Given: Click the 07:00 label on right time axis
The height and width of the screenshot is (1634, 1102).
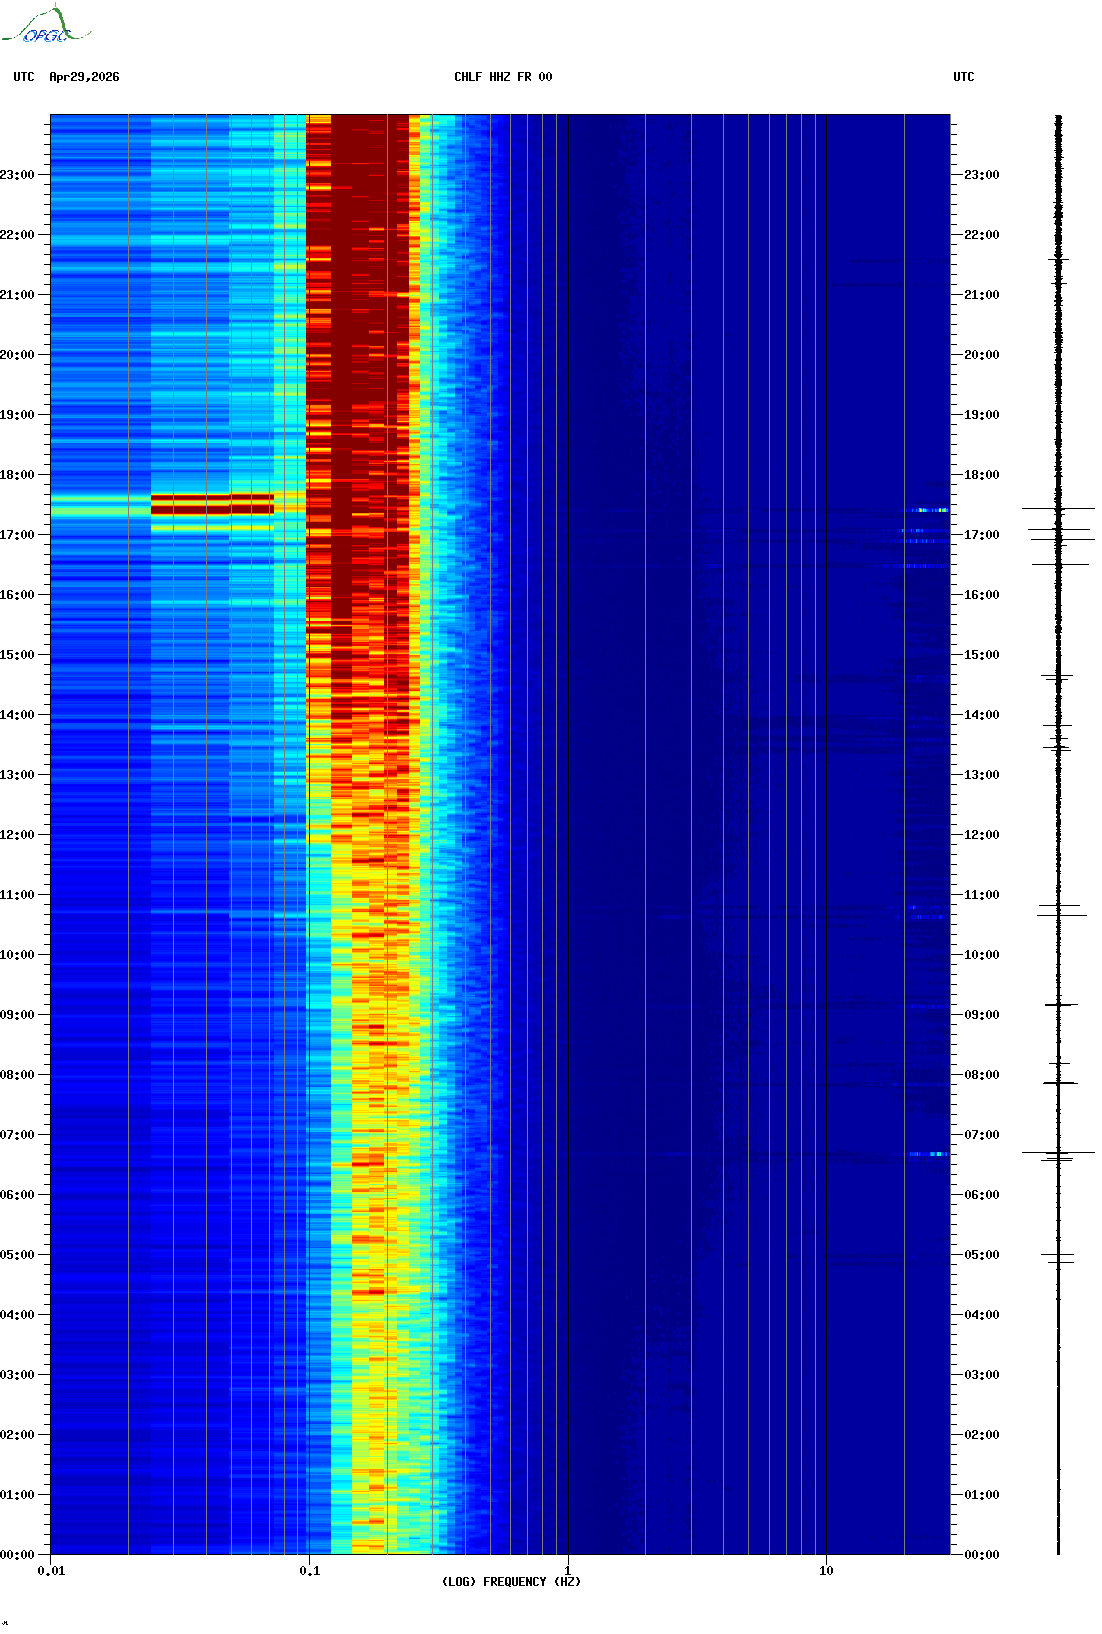Looking at the screenshot, I should [x=981, y=1135].
